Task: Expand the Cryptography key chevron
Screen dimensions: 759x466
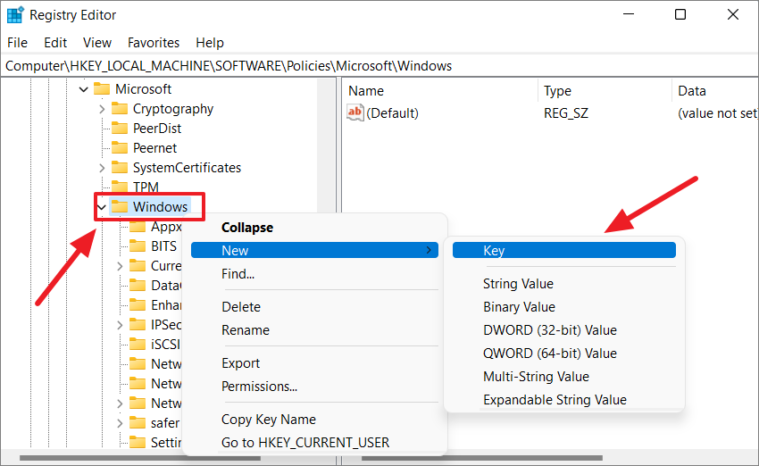Action: coord(102,109)
